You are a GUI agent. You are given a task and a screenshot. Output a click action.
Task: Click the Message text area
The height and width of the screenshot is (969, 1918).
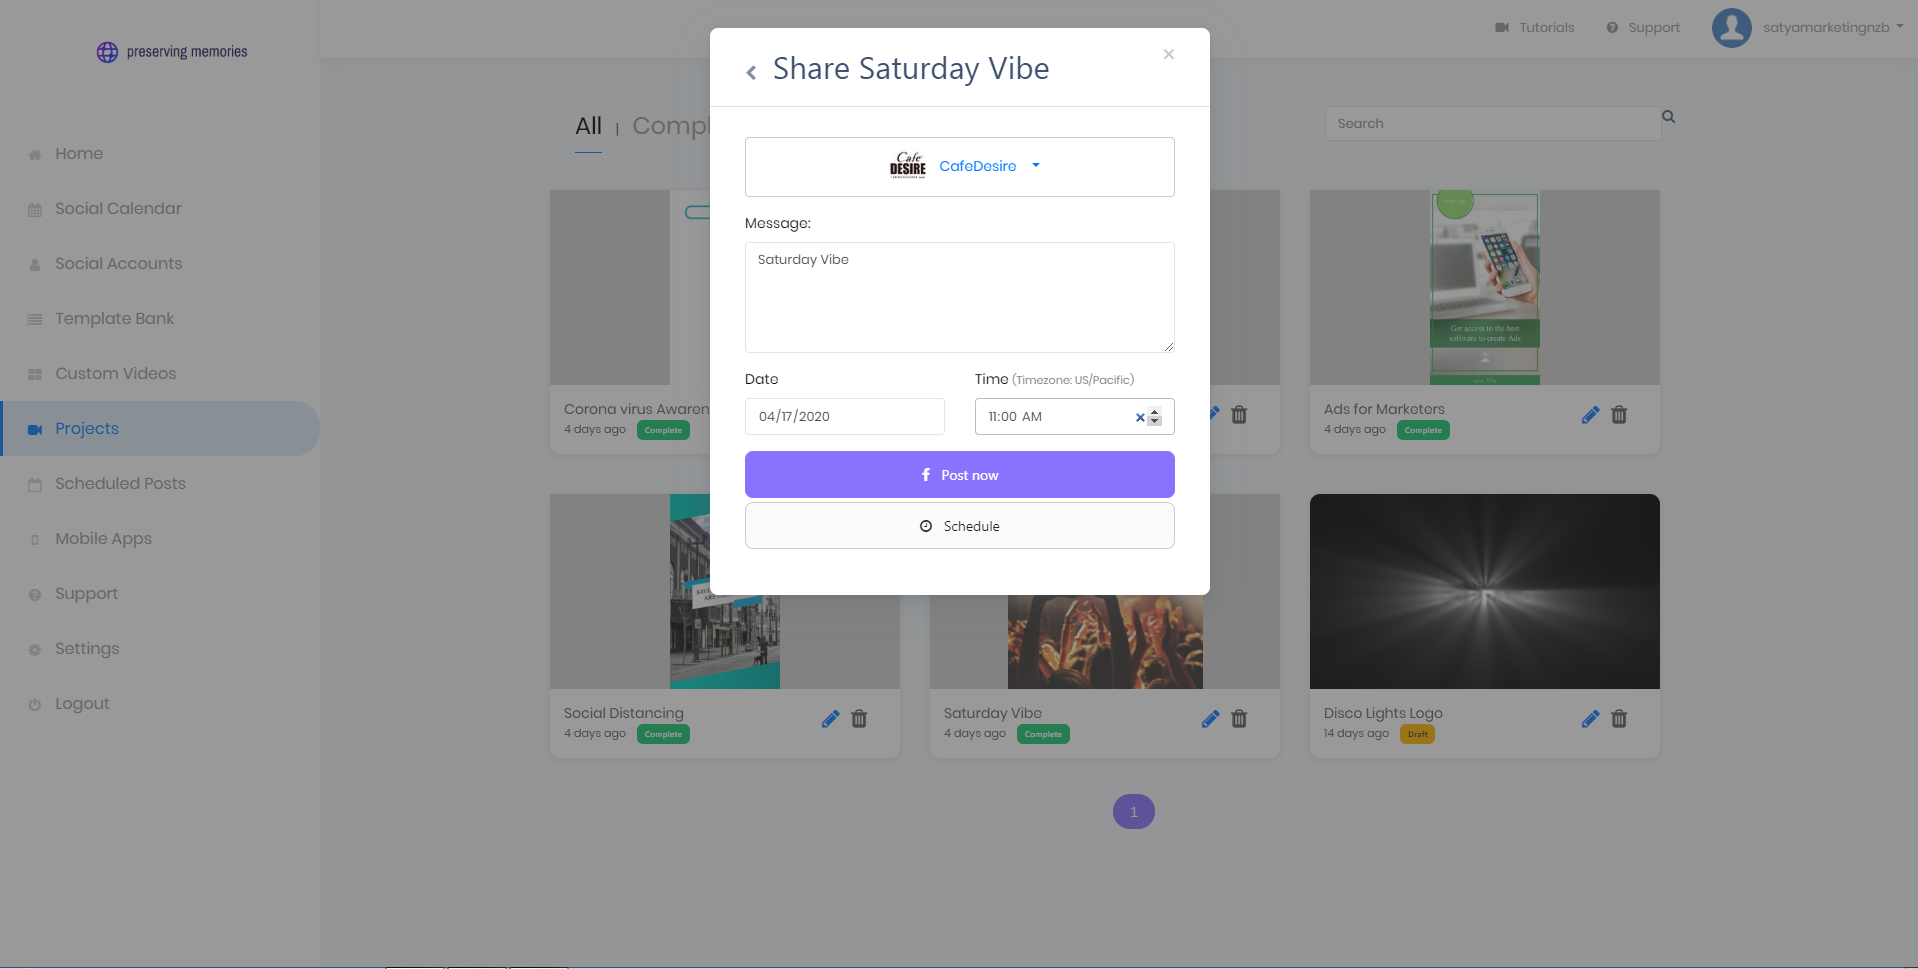(x=959, y=297)
